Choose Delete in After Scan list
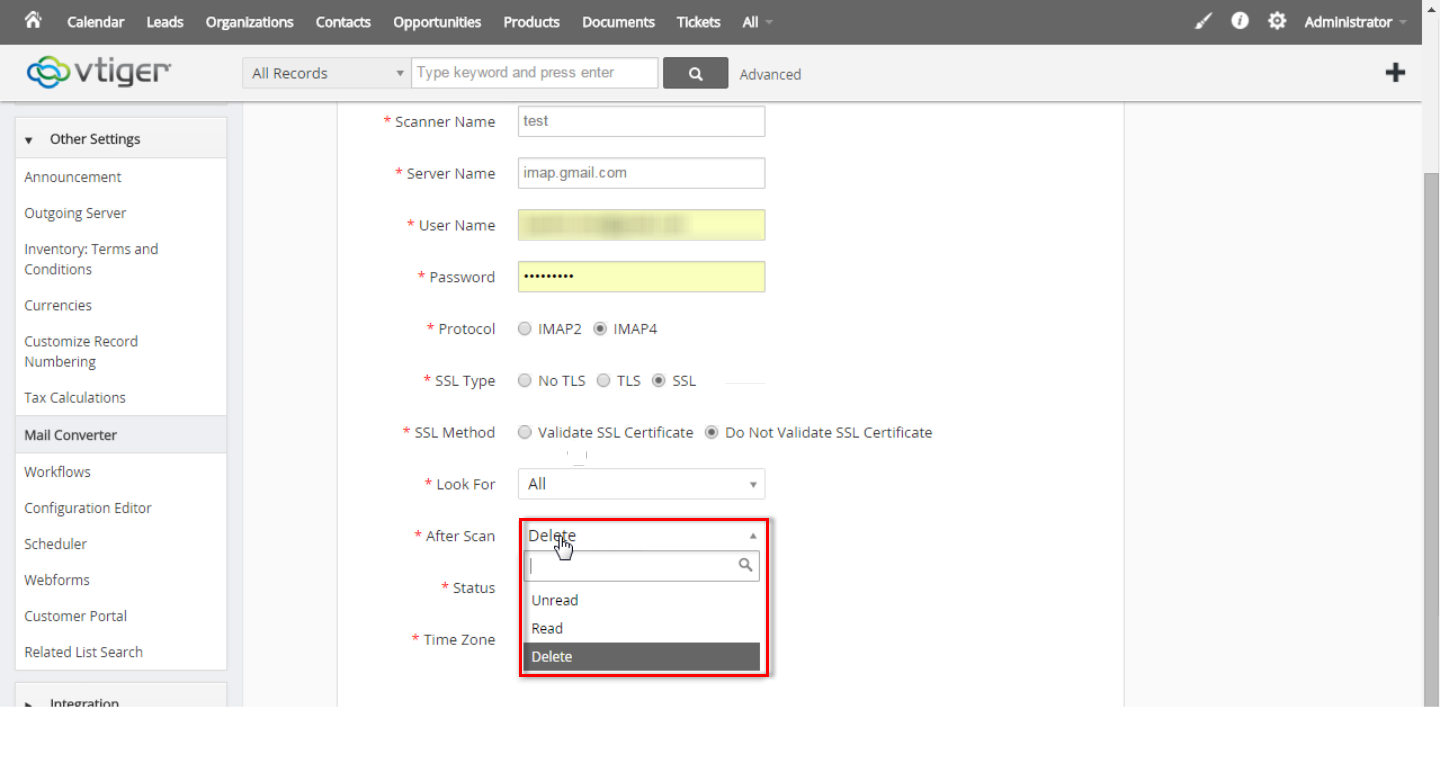1440x767 pixels. [x=641, y=656]
